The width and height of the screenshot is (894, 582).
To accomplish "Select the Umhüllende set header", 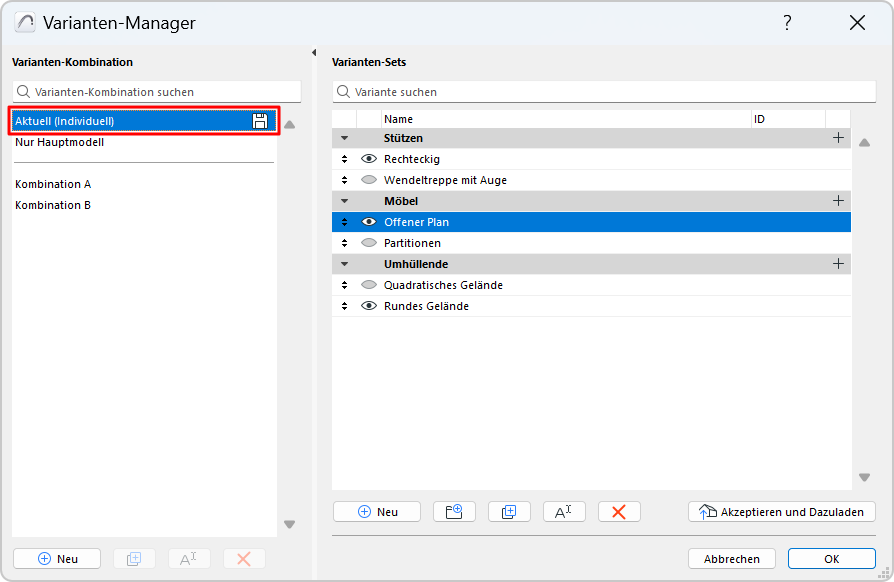I will [x=591, y=264].
